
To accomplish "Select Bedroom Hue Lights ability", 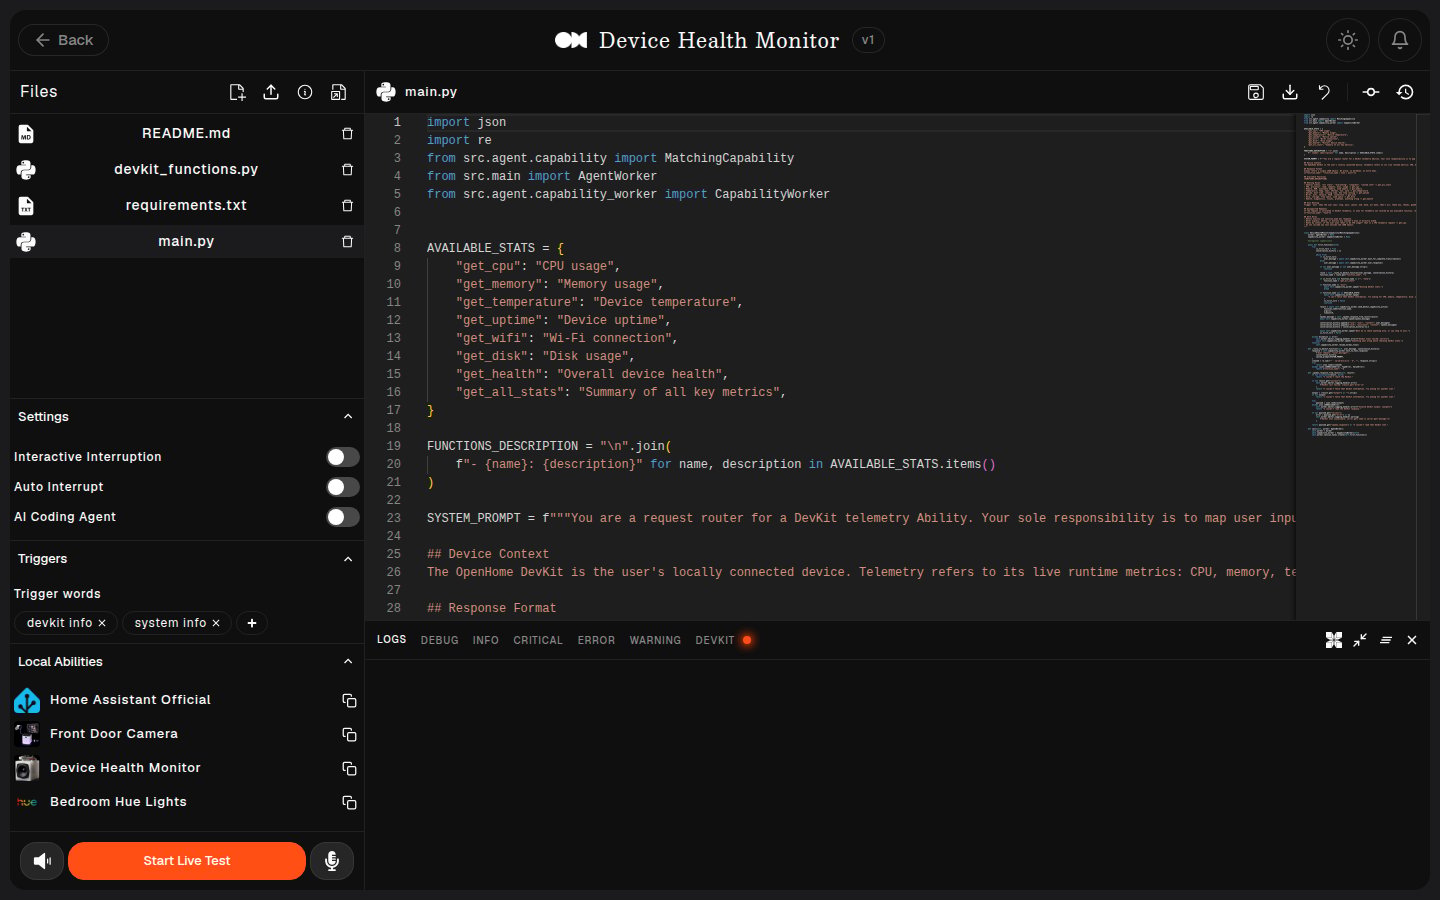I will tap(118, 802).
